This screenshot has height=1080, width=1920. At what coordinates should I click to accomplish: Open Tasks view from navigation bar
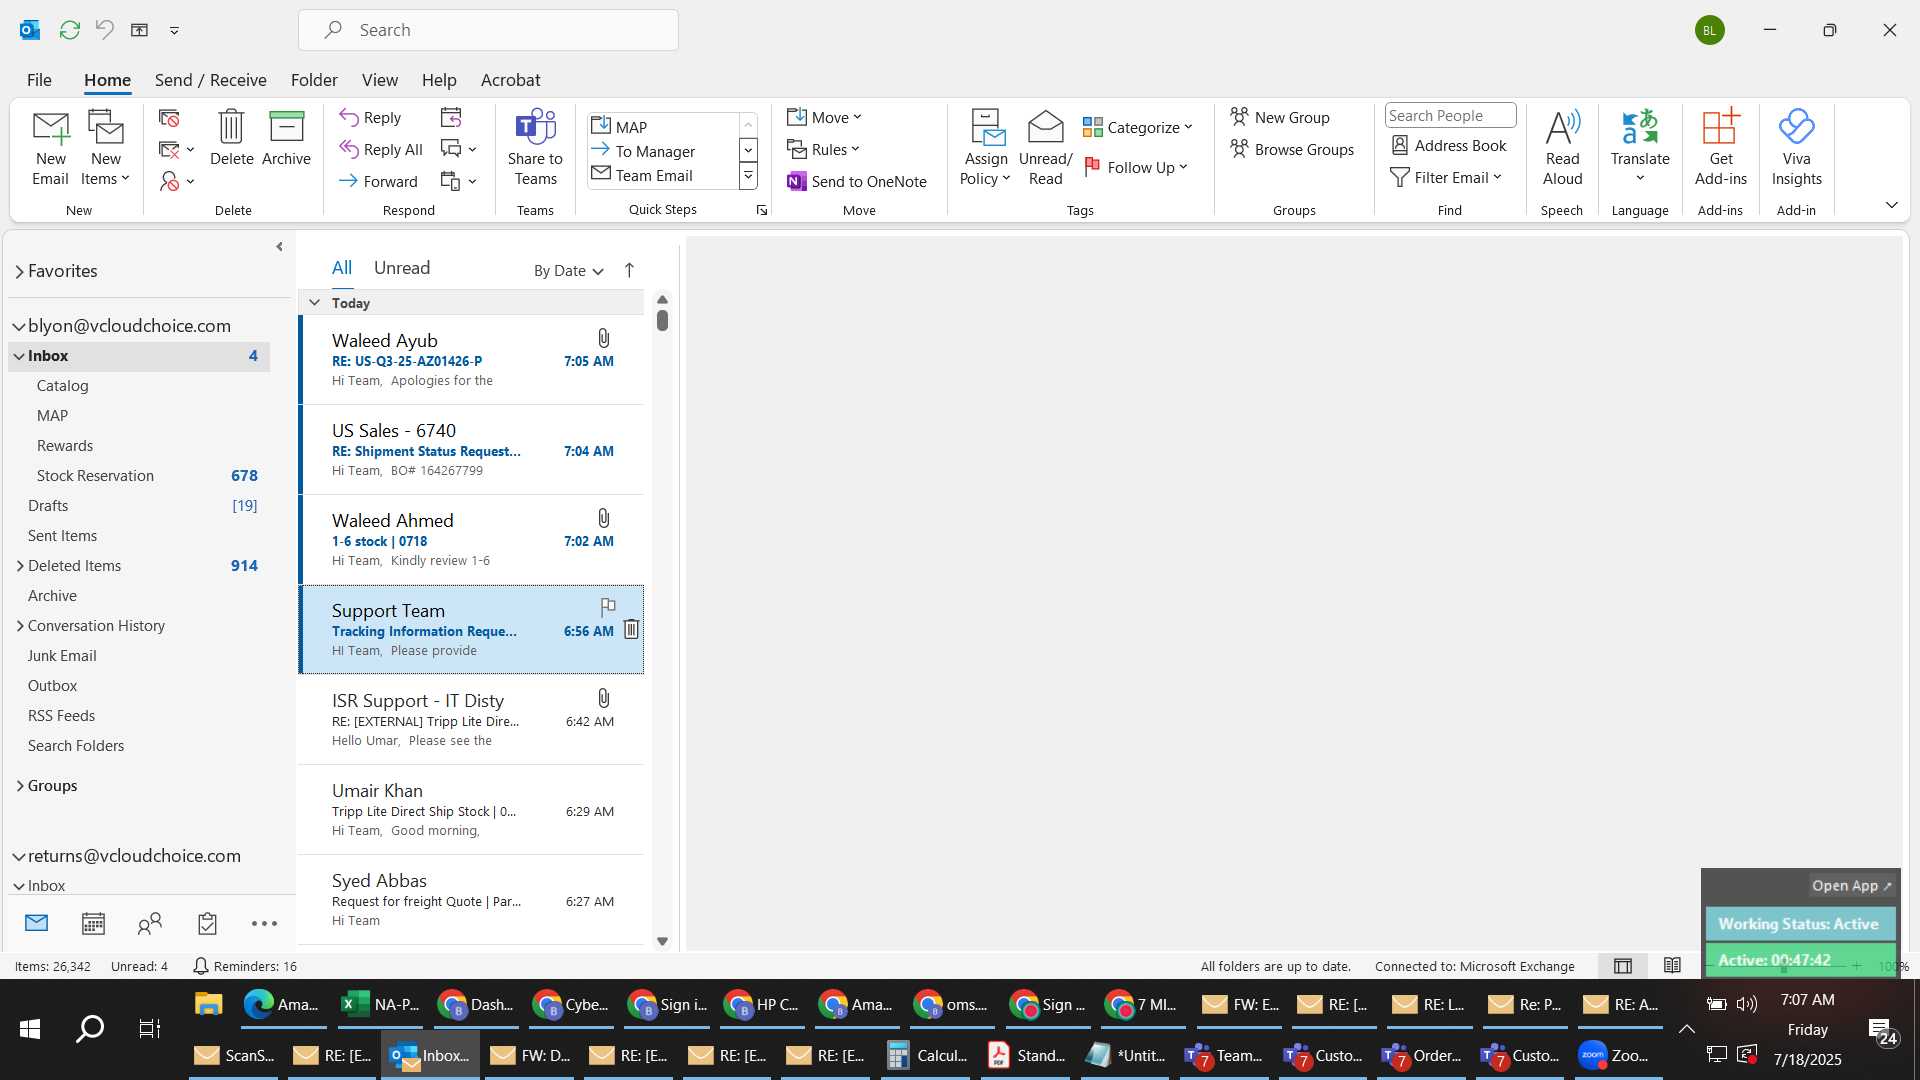pyautogui.click(x=207, y=923)
